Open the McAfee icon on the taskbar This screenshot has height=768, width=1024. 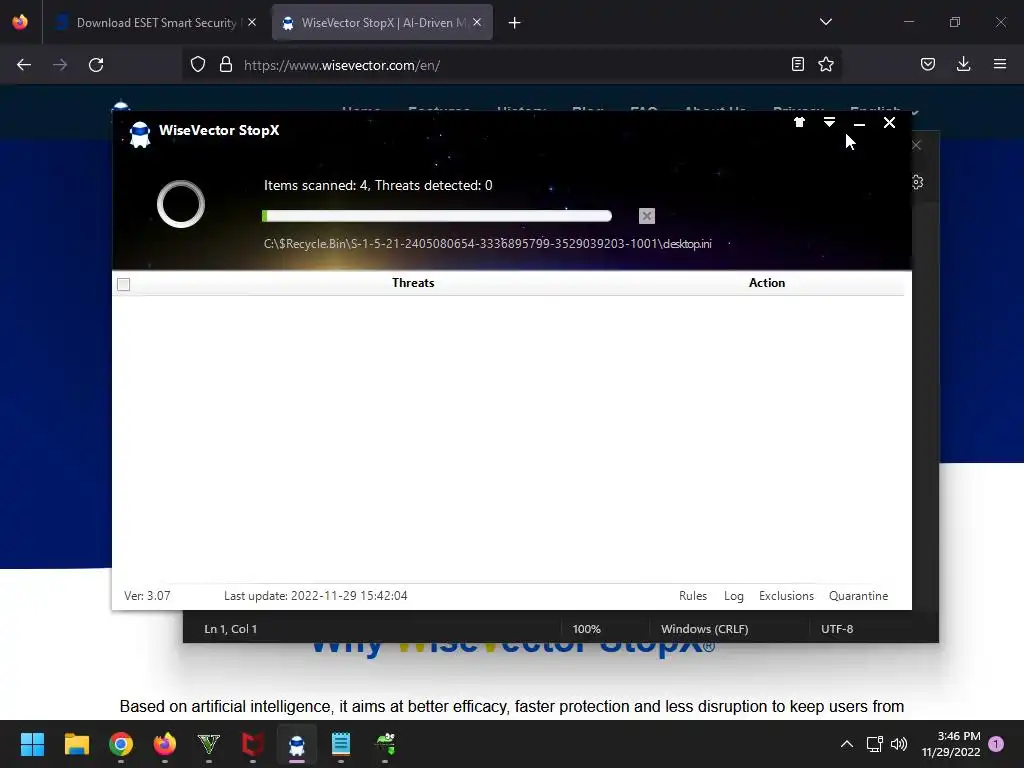253,744
